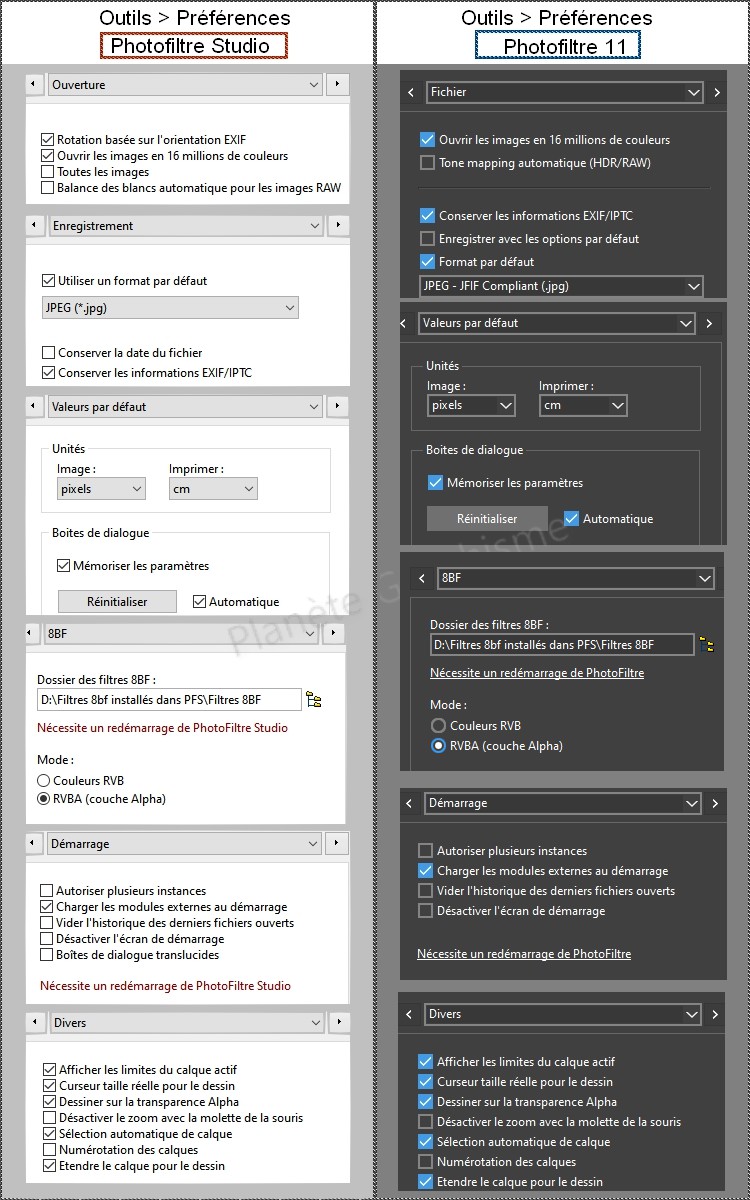Open Image units pixels dropdown in Studio
Image resolution: width=750 pixels, height=1200 pixels.
pos(101,490)
